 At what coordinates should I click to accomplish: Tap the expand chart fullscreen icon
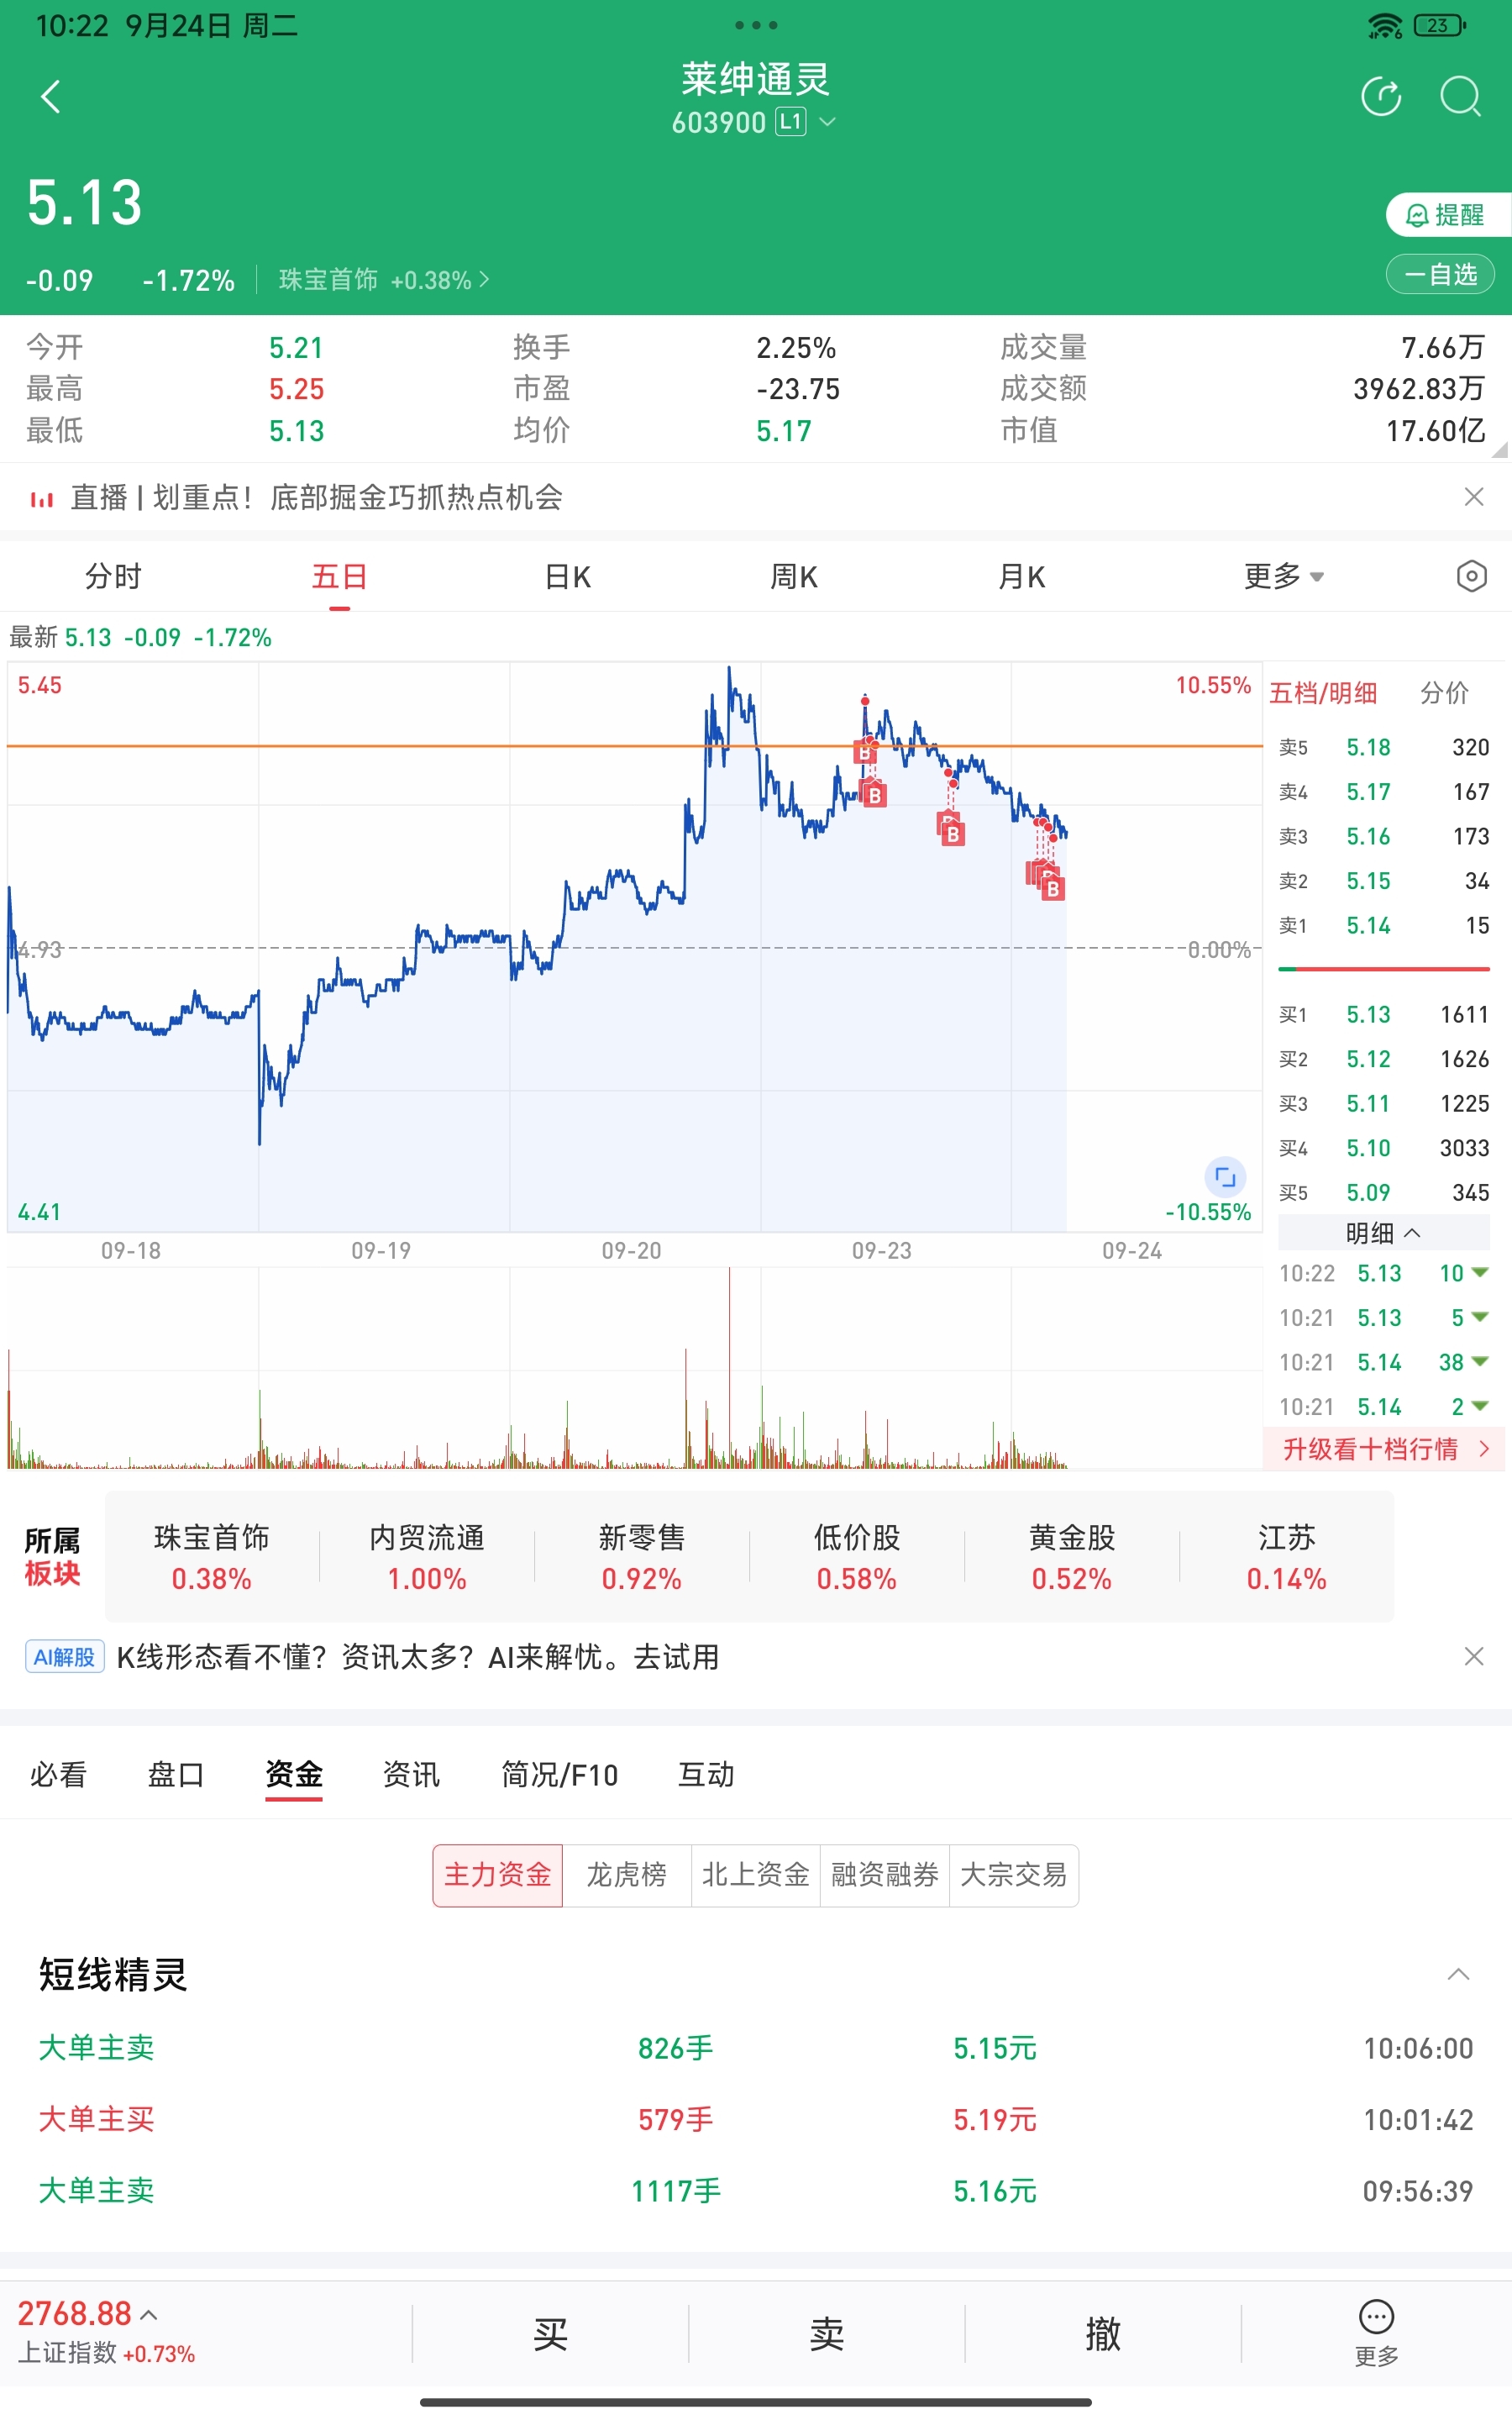coord(1225,1177)
